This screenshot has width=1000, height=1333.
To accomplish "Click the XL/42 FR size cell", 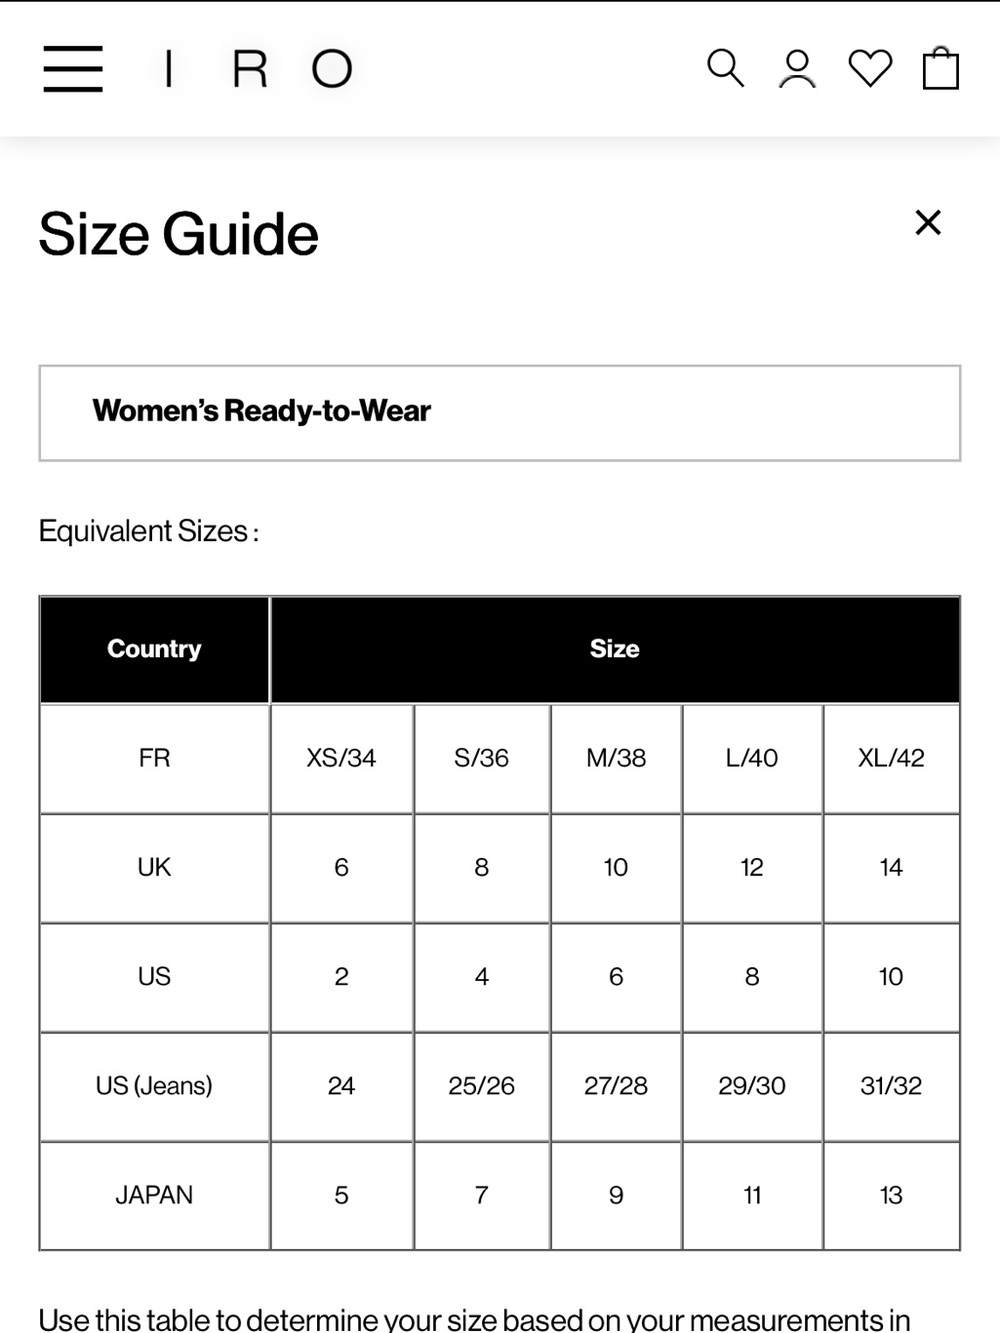I will (x=891, y=758).
